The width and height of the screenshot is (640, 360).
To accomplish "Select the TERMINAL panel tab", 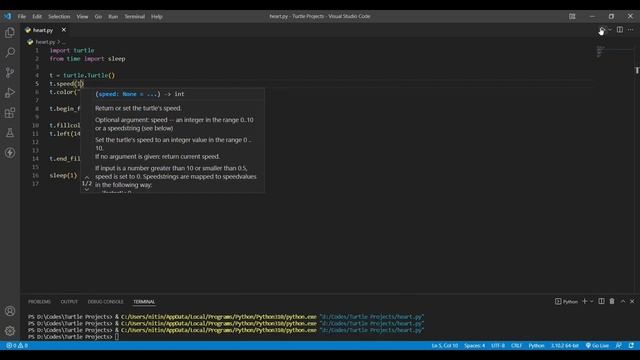I will tap(144, 302).
